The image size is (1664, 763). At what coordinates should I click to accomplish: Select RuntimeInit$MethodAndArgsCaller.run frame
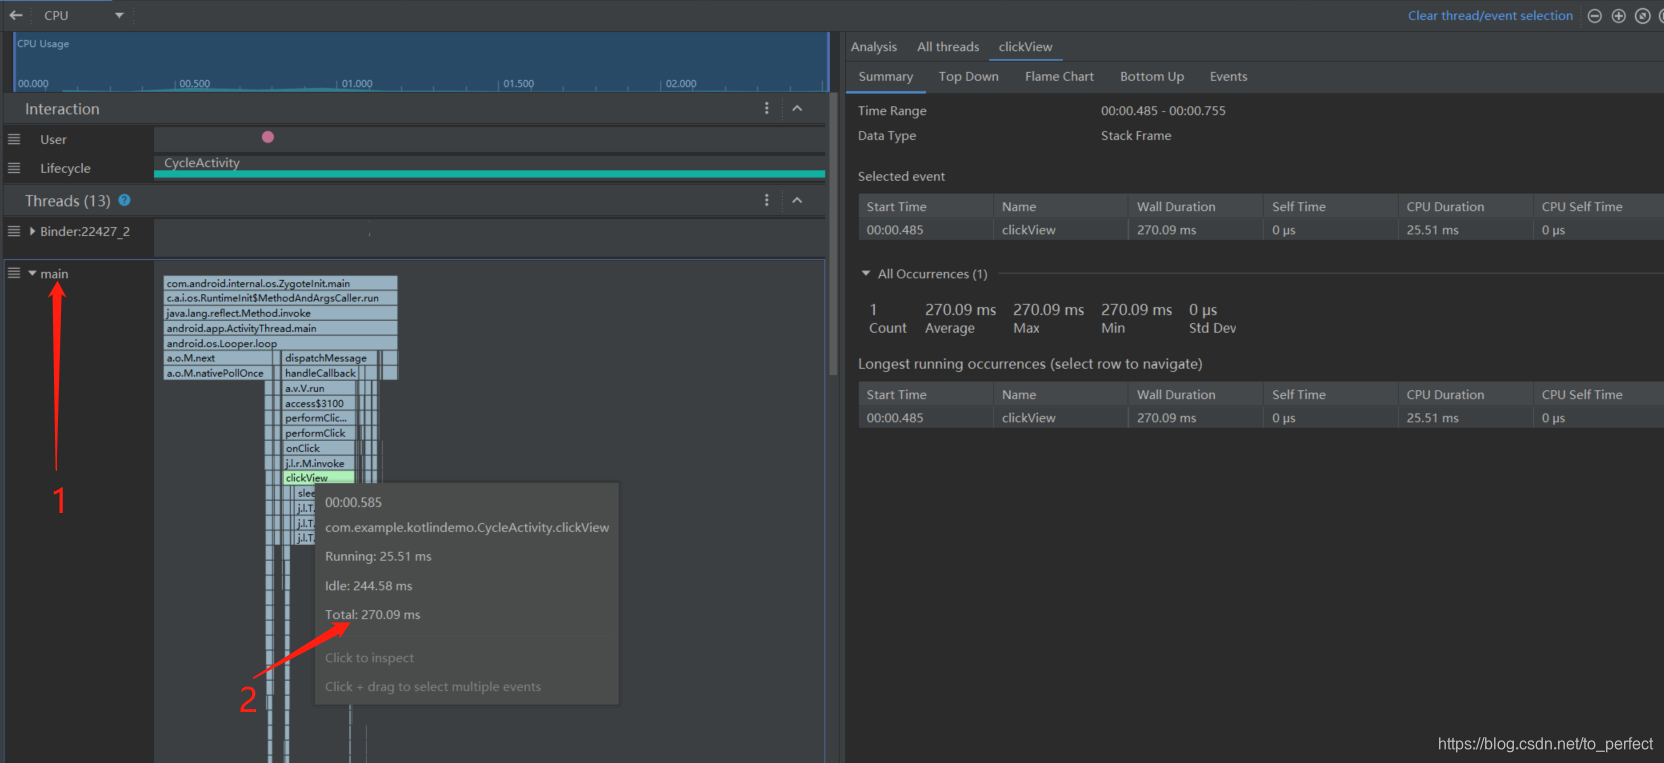tap(280, 298)
